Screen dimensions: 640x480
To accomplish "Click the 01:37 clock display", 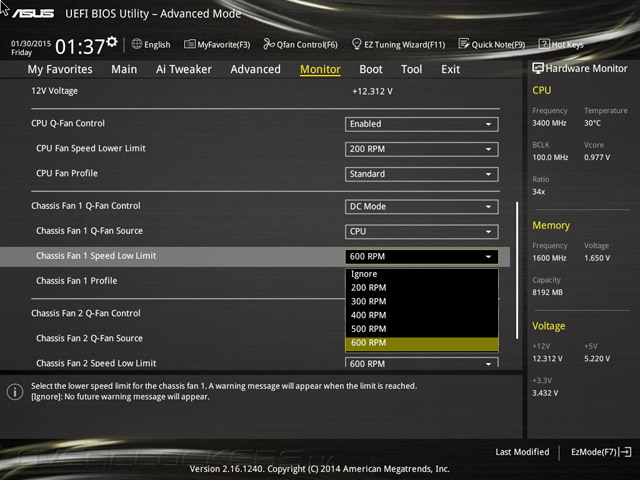I will [80, 47].
